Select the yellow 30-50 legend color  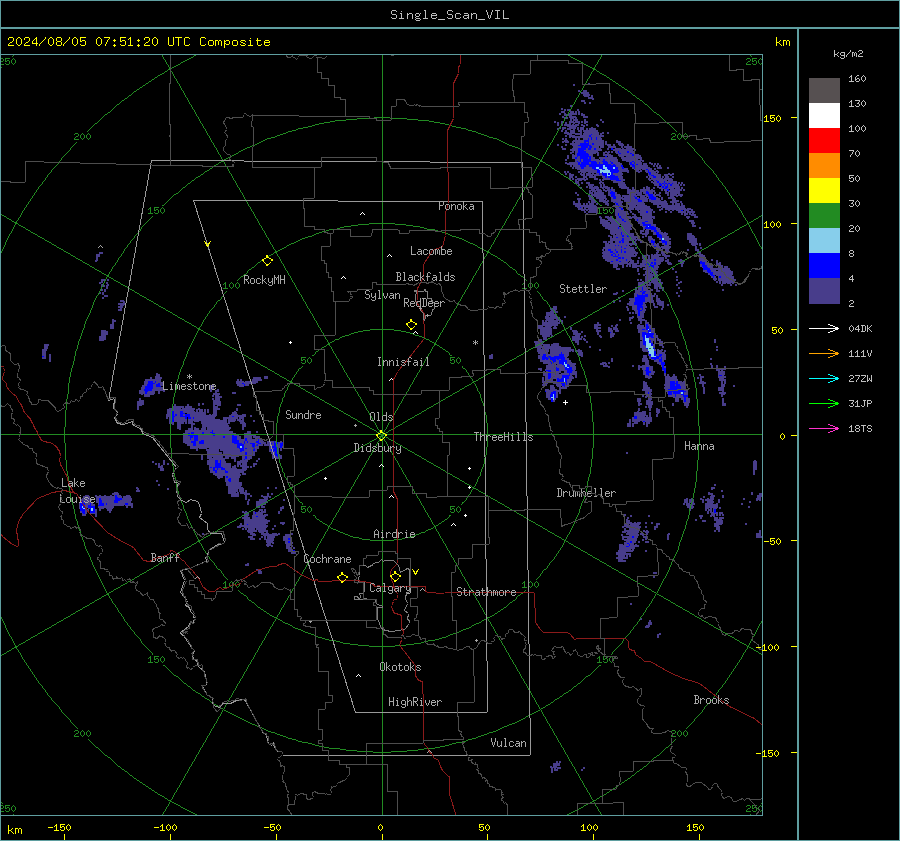pyautogui.click(x=824, y=191)
